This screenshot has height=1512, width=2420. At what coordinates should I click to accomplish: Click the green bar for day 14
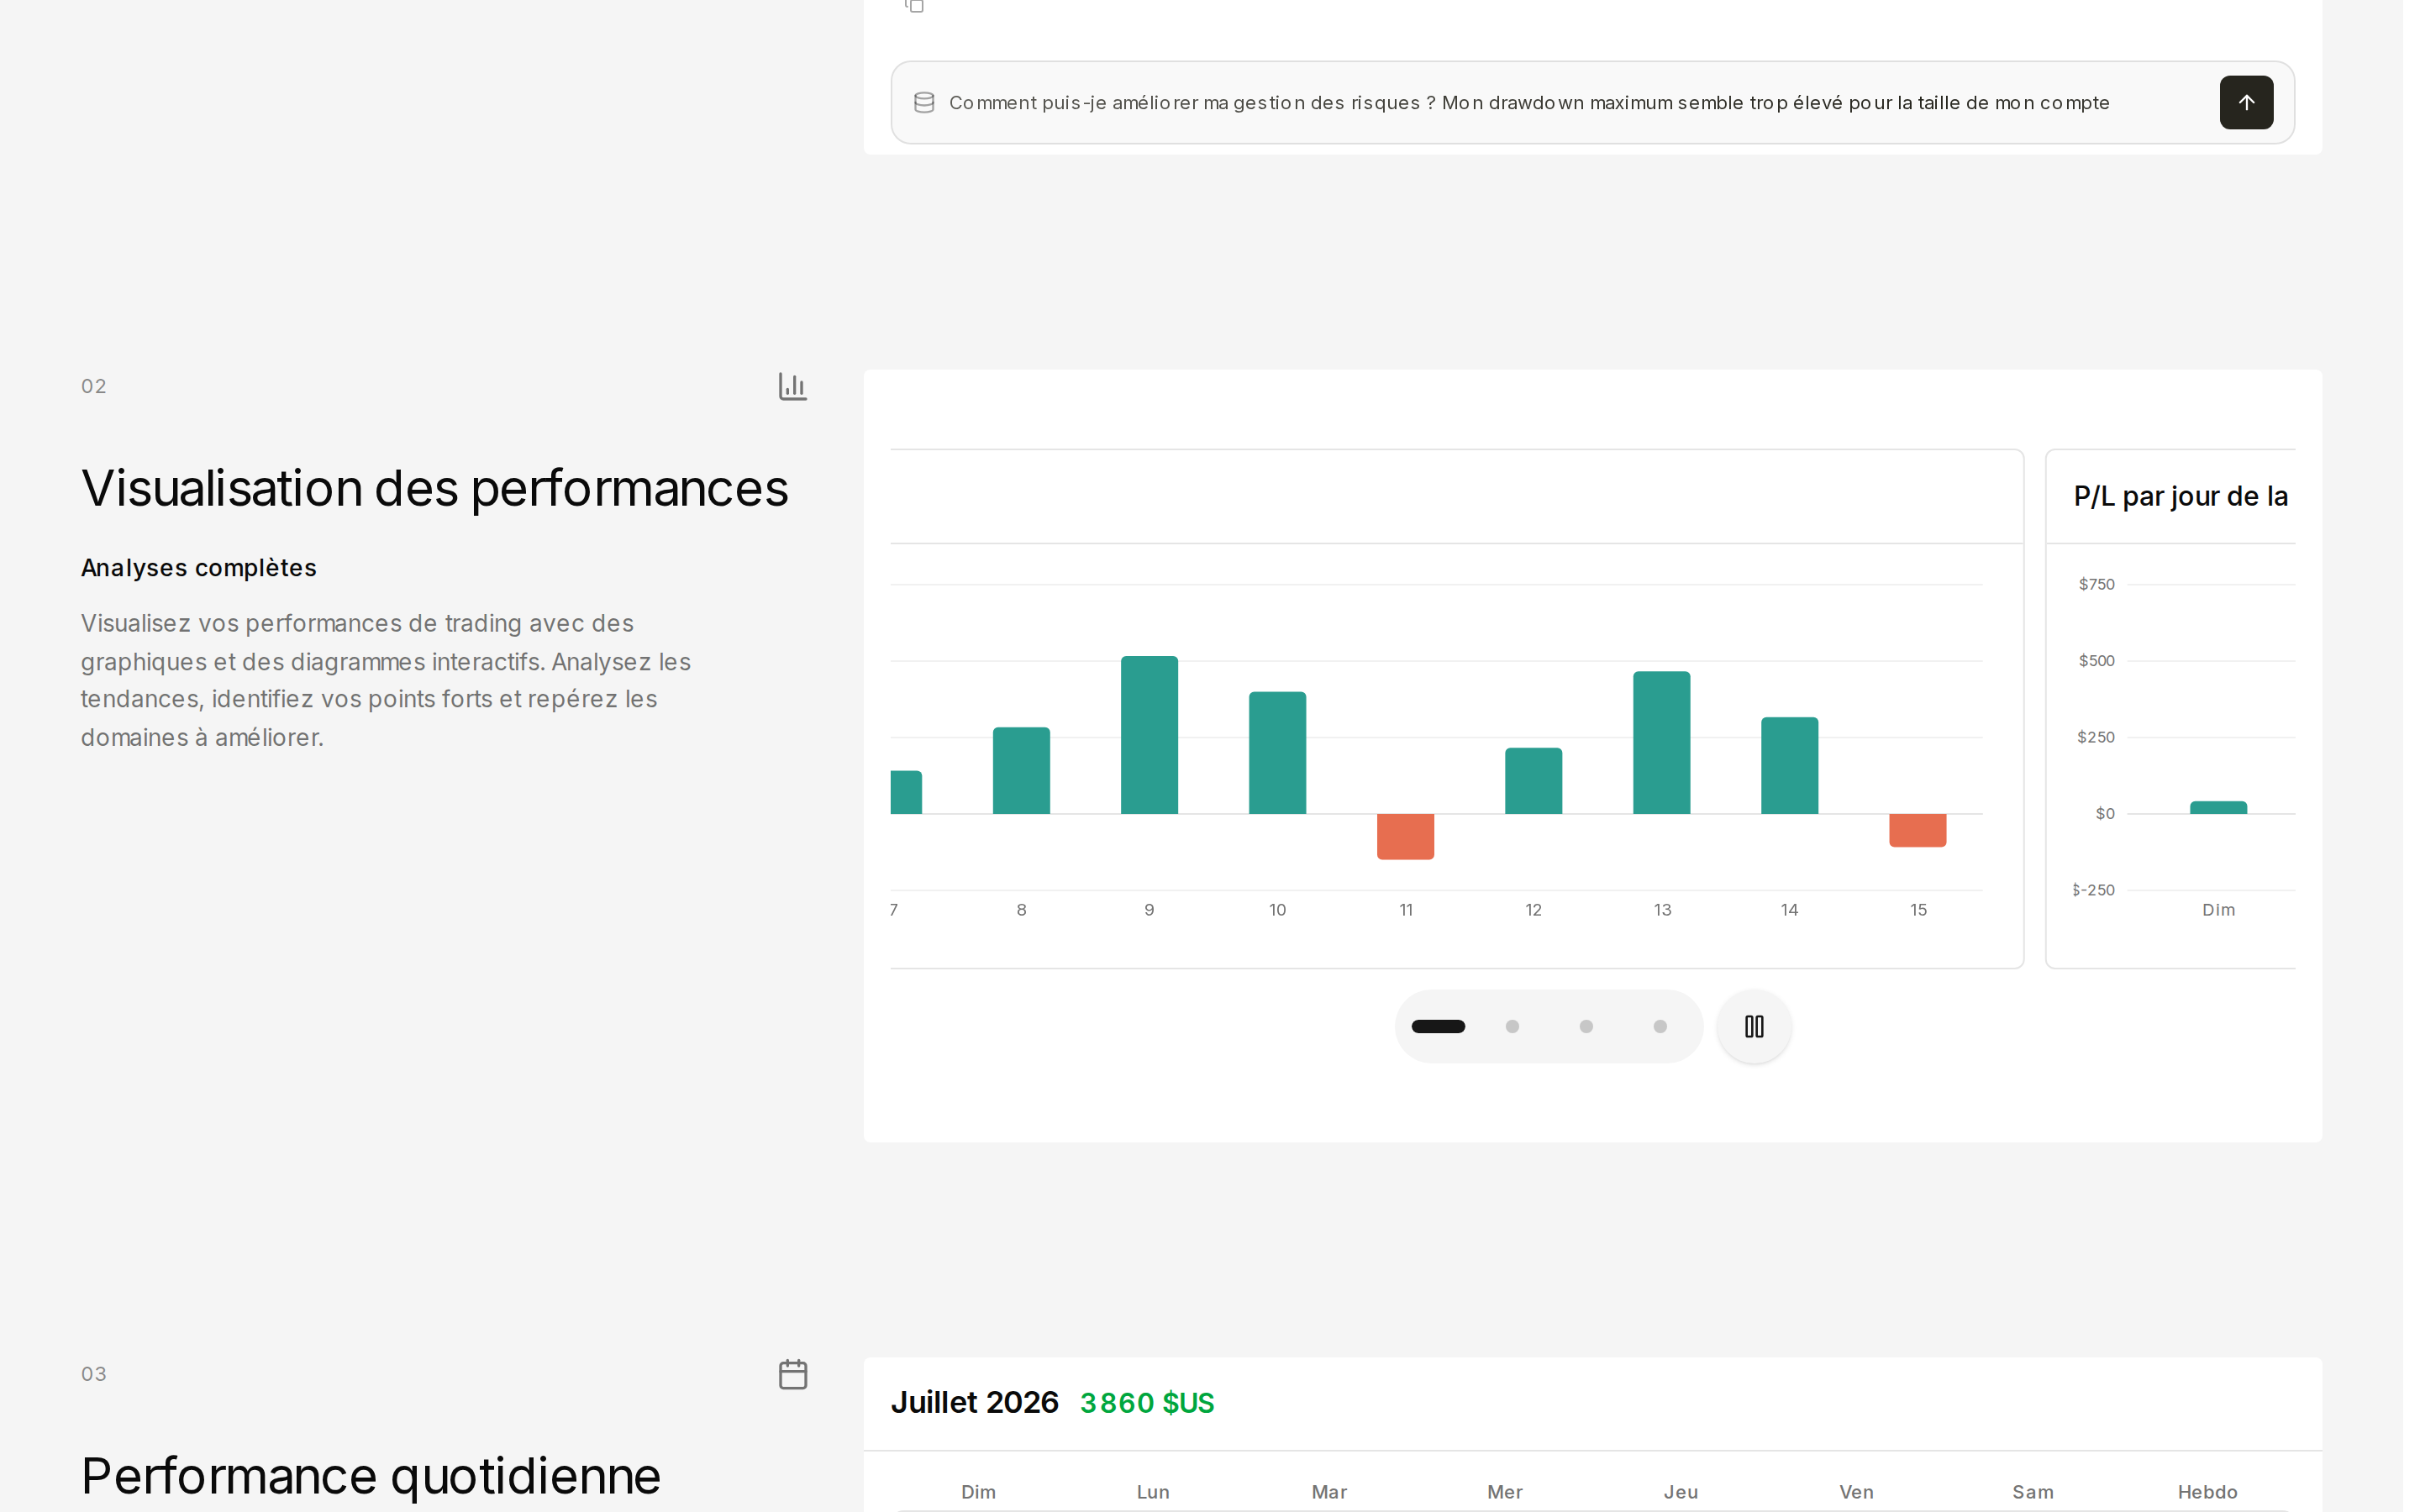(1789, 765)
